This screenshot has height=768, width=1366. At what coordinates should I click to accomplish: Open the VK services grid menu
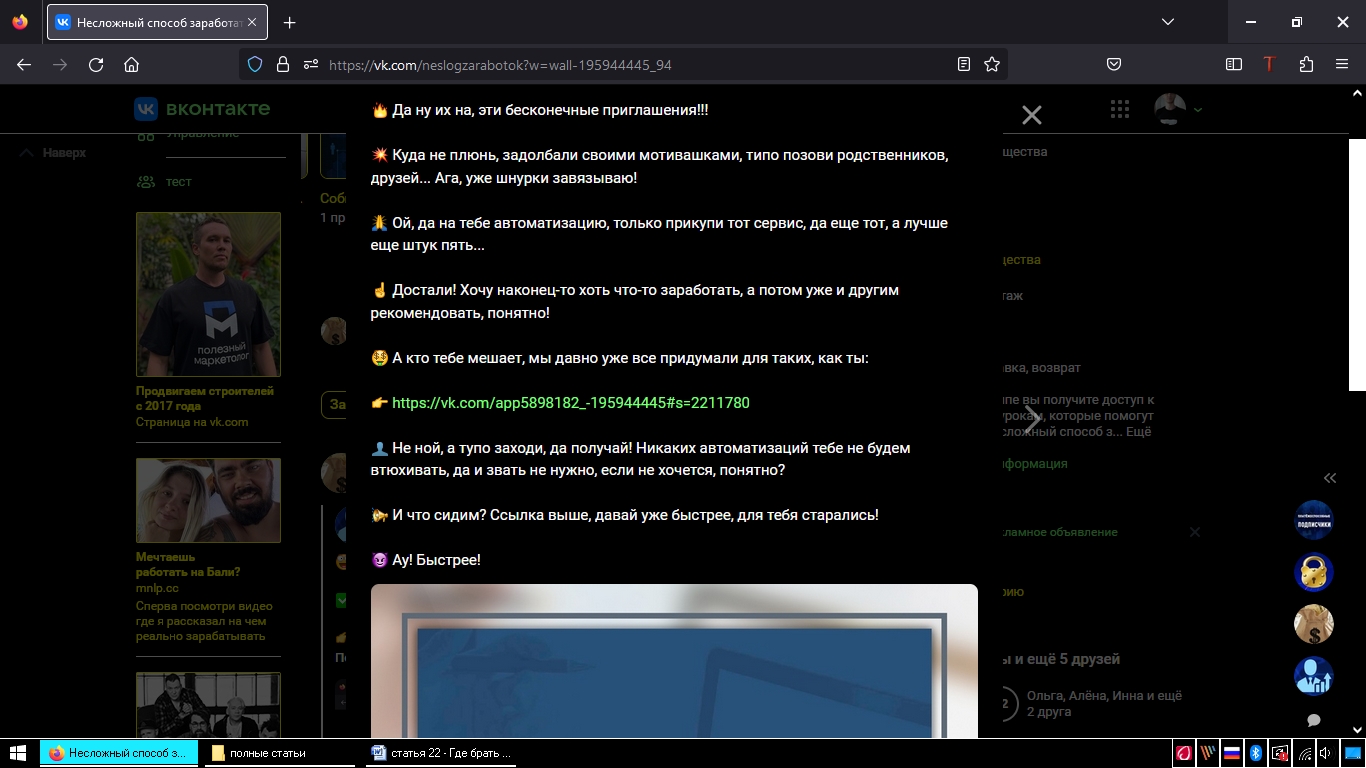1120,109
